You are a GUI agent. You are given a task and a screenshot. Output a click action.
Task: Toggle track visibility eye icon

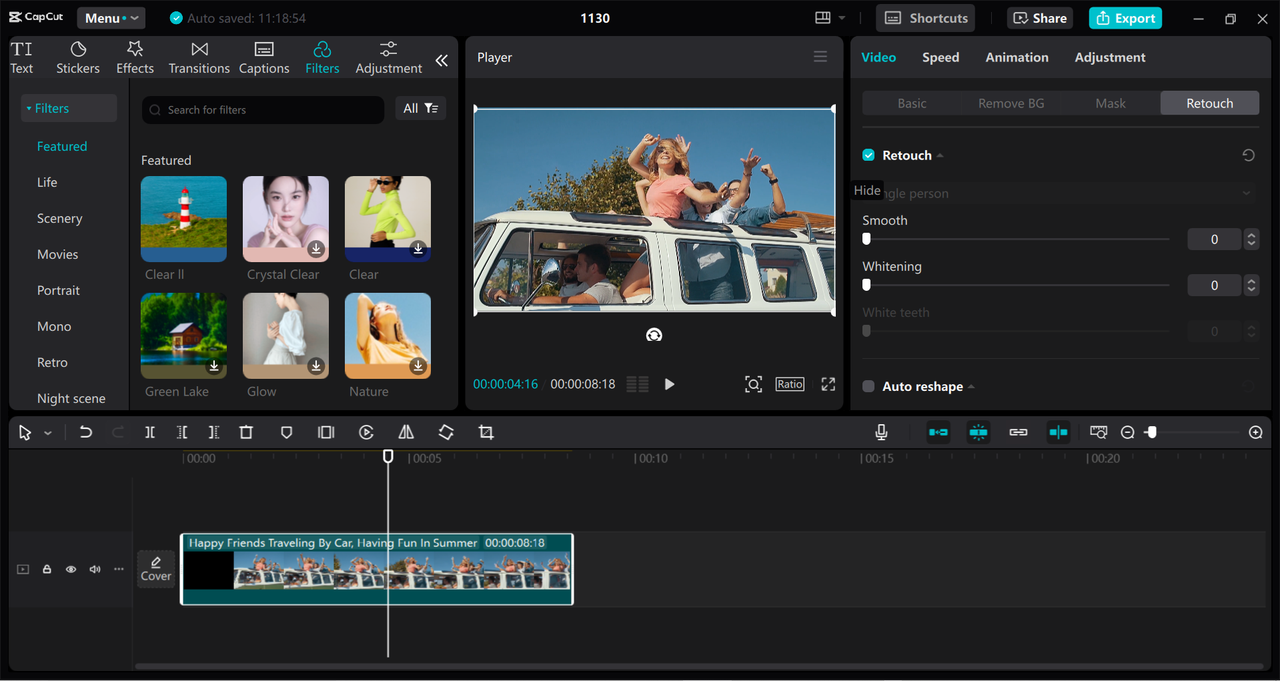[x=71, y=569]
